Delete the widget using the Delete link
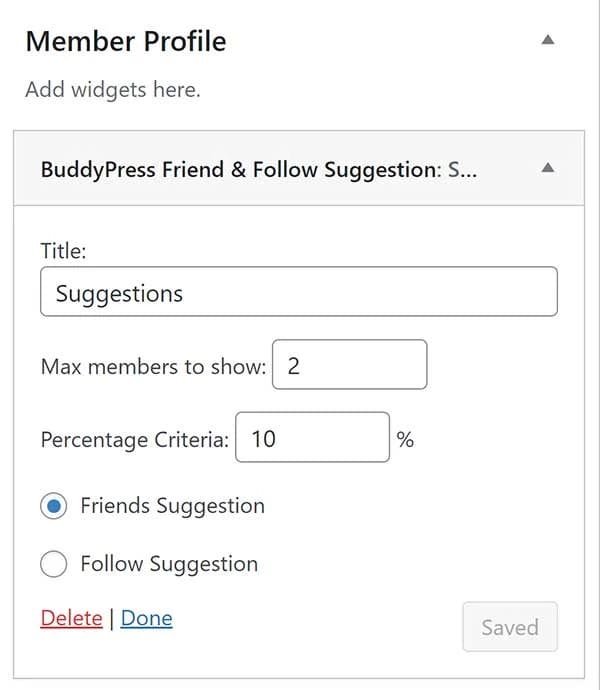Viewport: 600px width, 690px height. [x=71, y=618]
